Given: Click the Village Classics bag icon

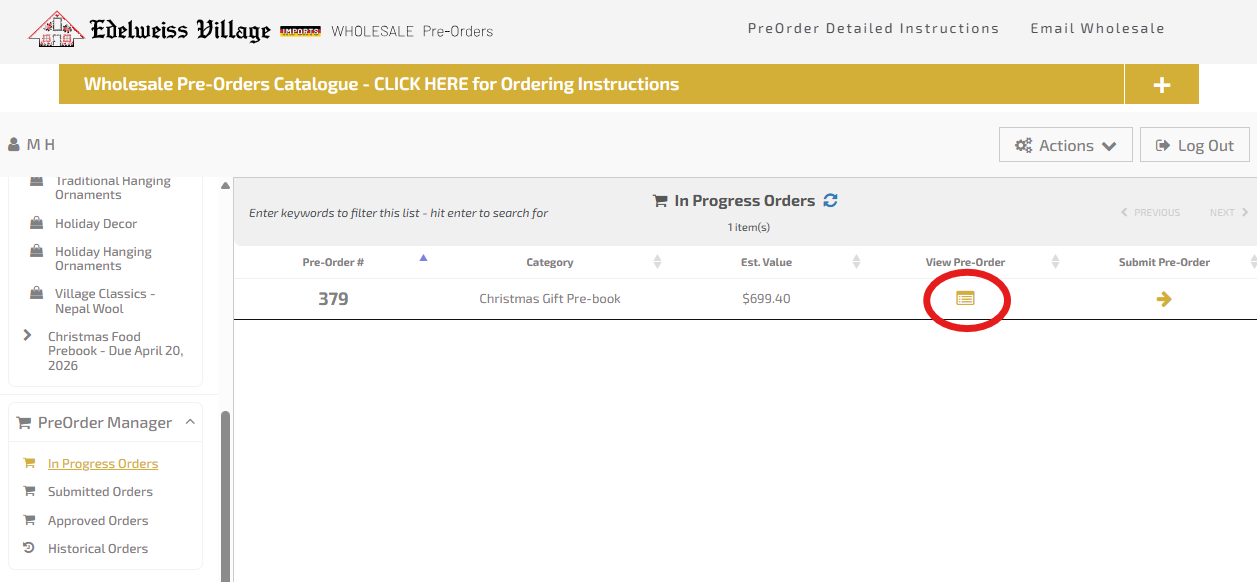Looking at the screenshot, I should 37,294.
